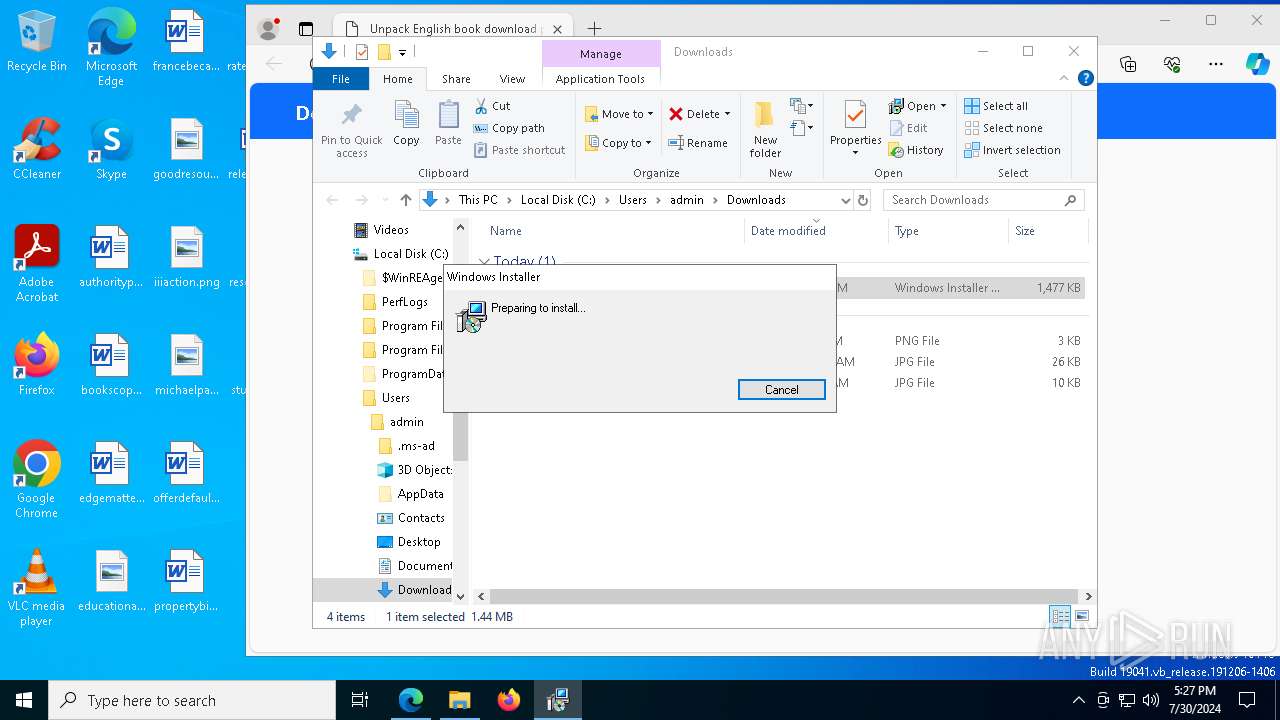Click the Properties quick access toolbar icon
1280x720 pixels.
pos(361,52)
